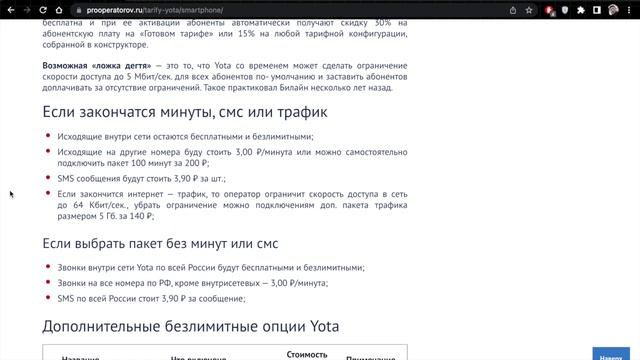Click the blue Наверх button

[611, 354]
